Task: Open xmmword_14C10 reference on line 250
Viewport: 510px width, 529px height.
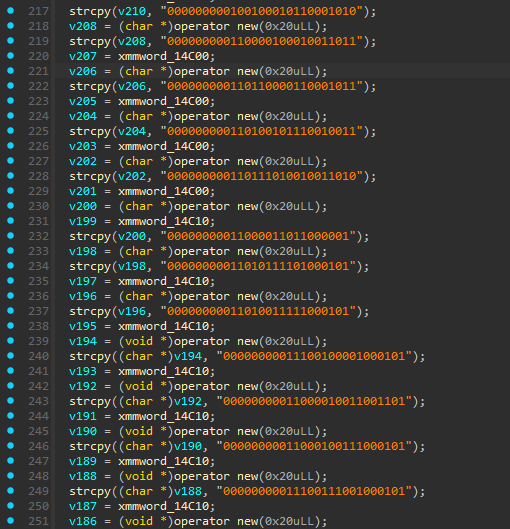Action: coord(164,506)
